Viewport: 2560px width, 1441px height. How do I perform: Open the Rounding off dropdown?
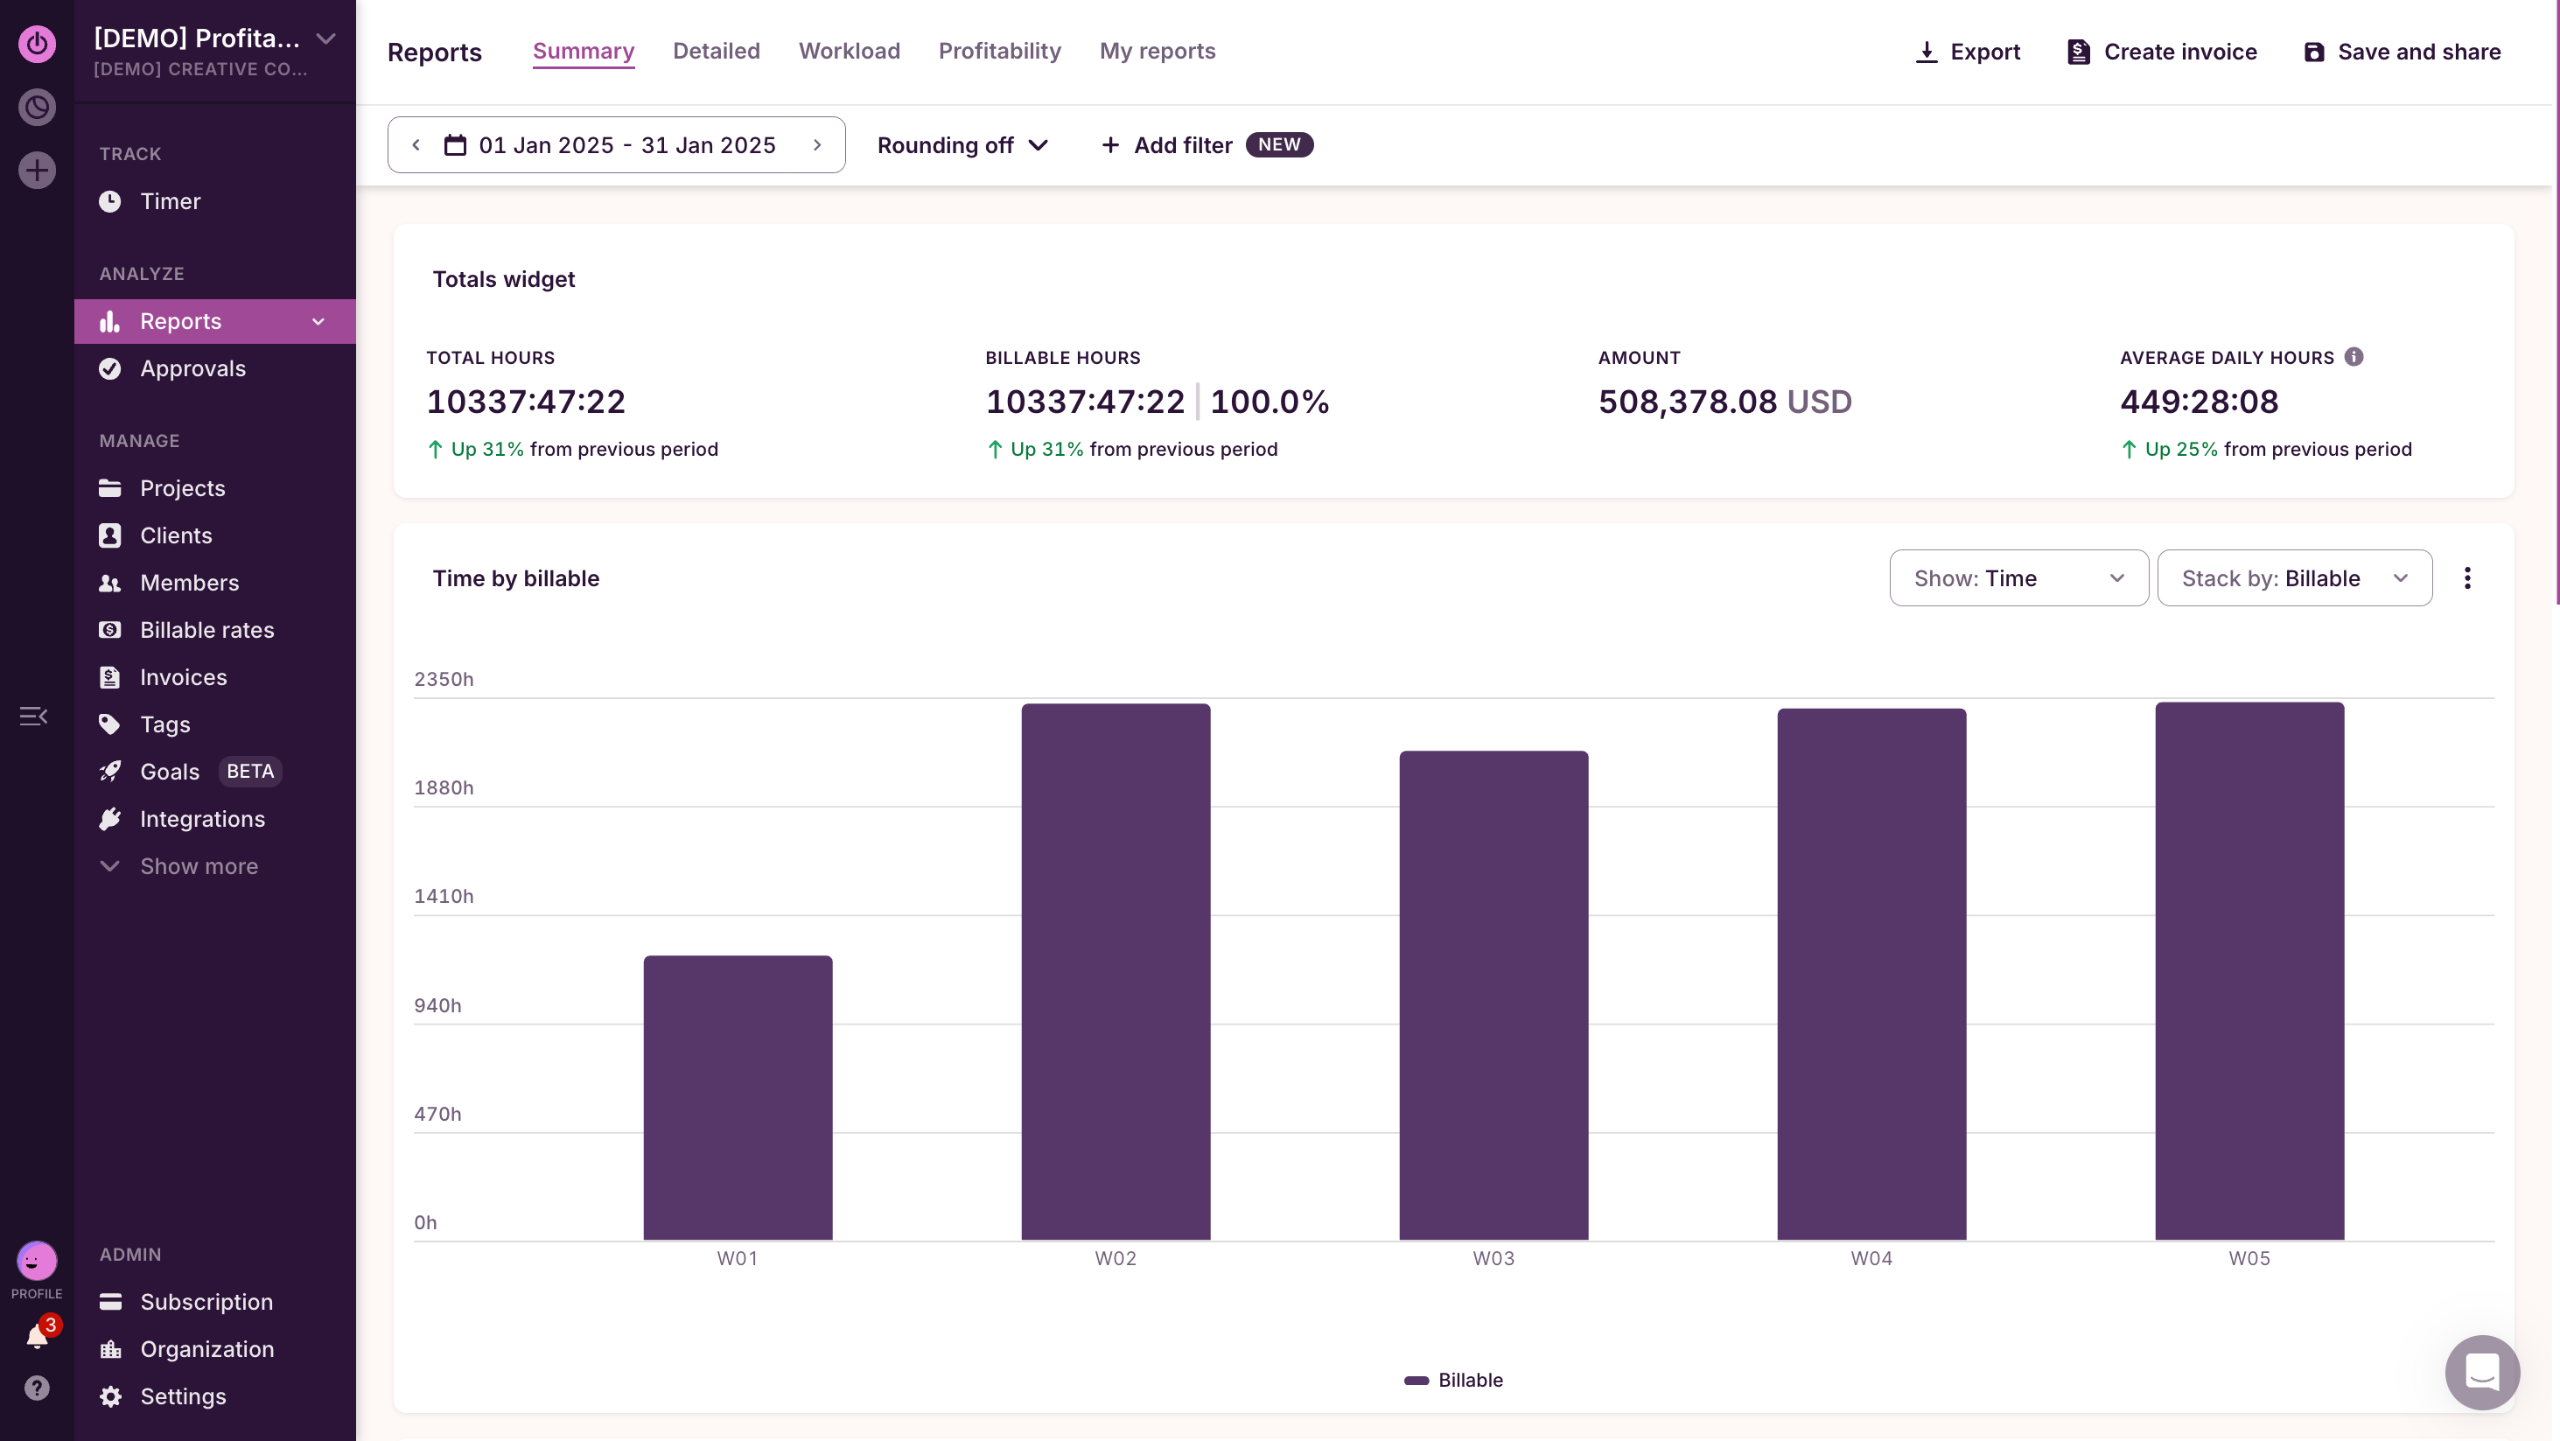(x=962, y=145)
